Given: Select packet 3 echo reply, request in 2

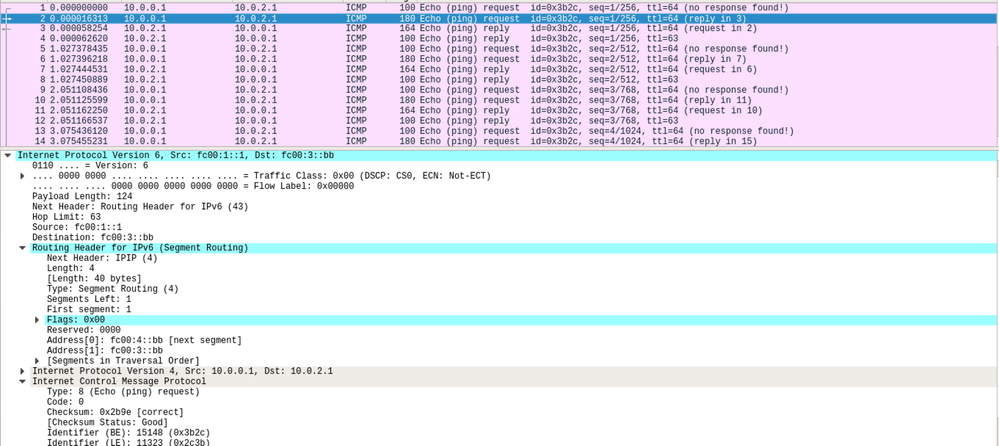Looking at the screenshot, I should coord(500,29).
